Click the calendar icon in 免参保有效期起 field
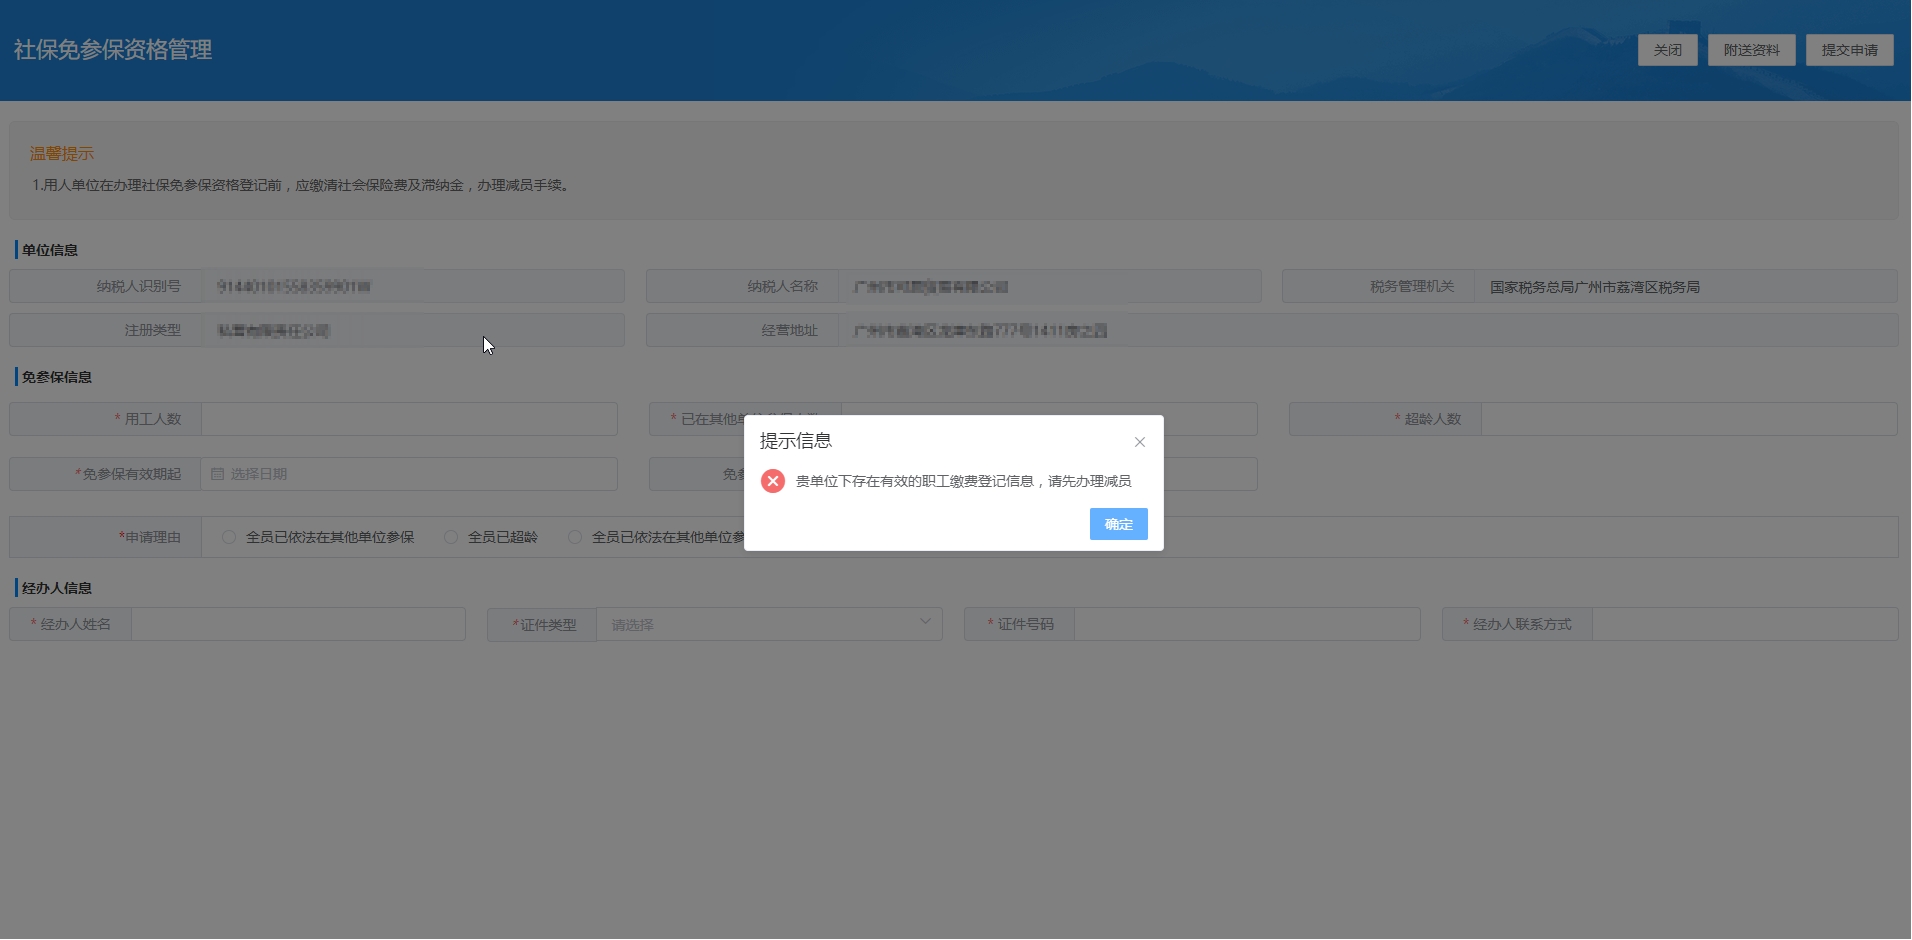 [217, 474]
